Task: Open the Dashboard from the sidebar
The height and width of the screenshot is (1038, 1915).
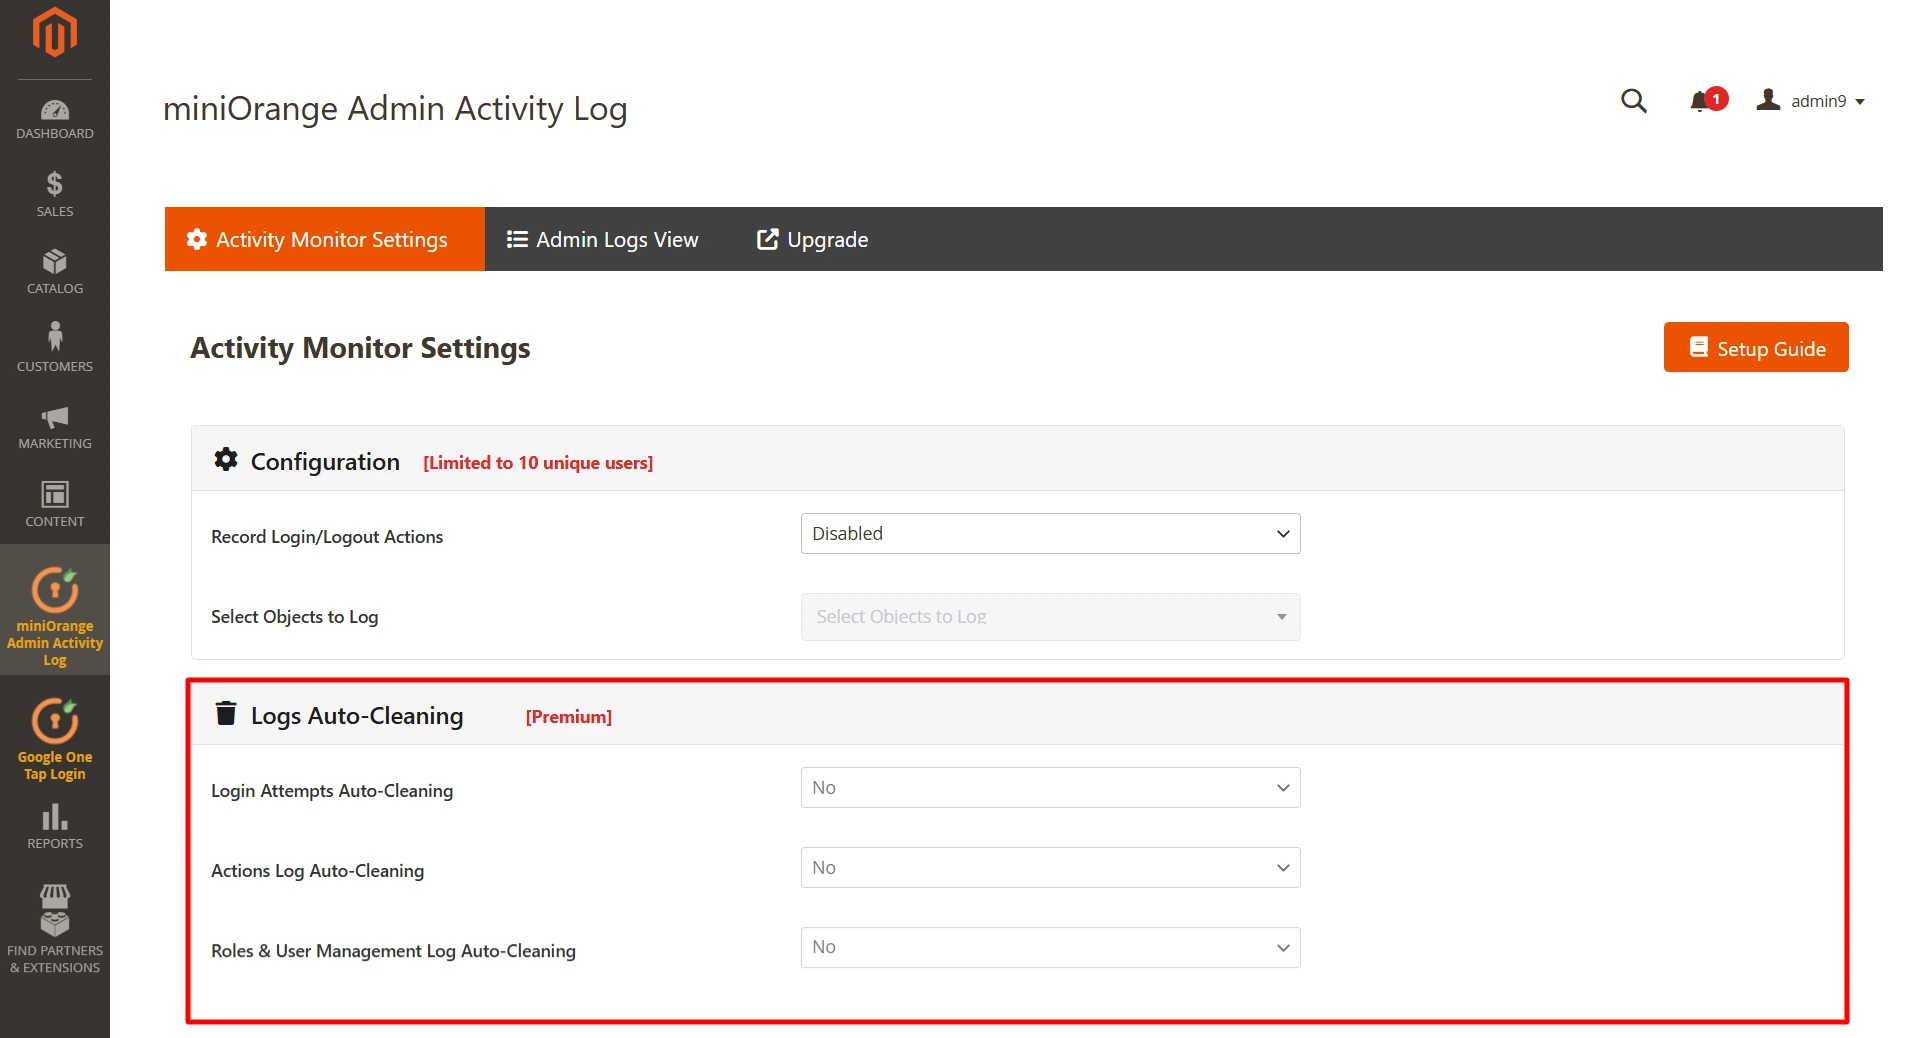Action: [54, 118]
